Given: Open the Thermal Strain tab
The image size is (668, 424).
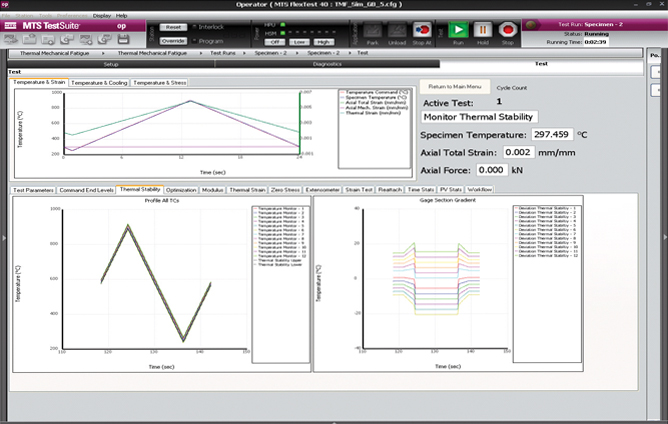Looking at the screenshot, I should [x=247, y=188].
